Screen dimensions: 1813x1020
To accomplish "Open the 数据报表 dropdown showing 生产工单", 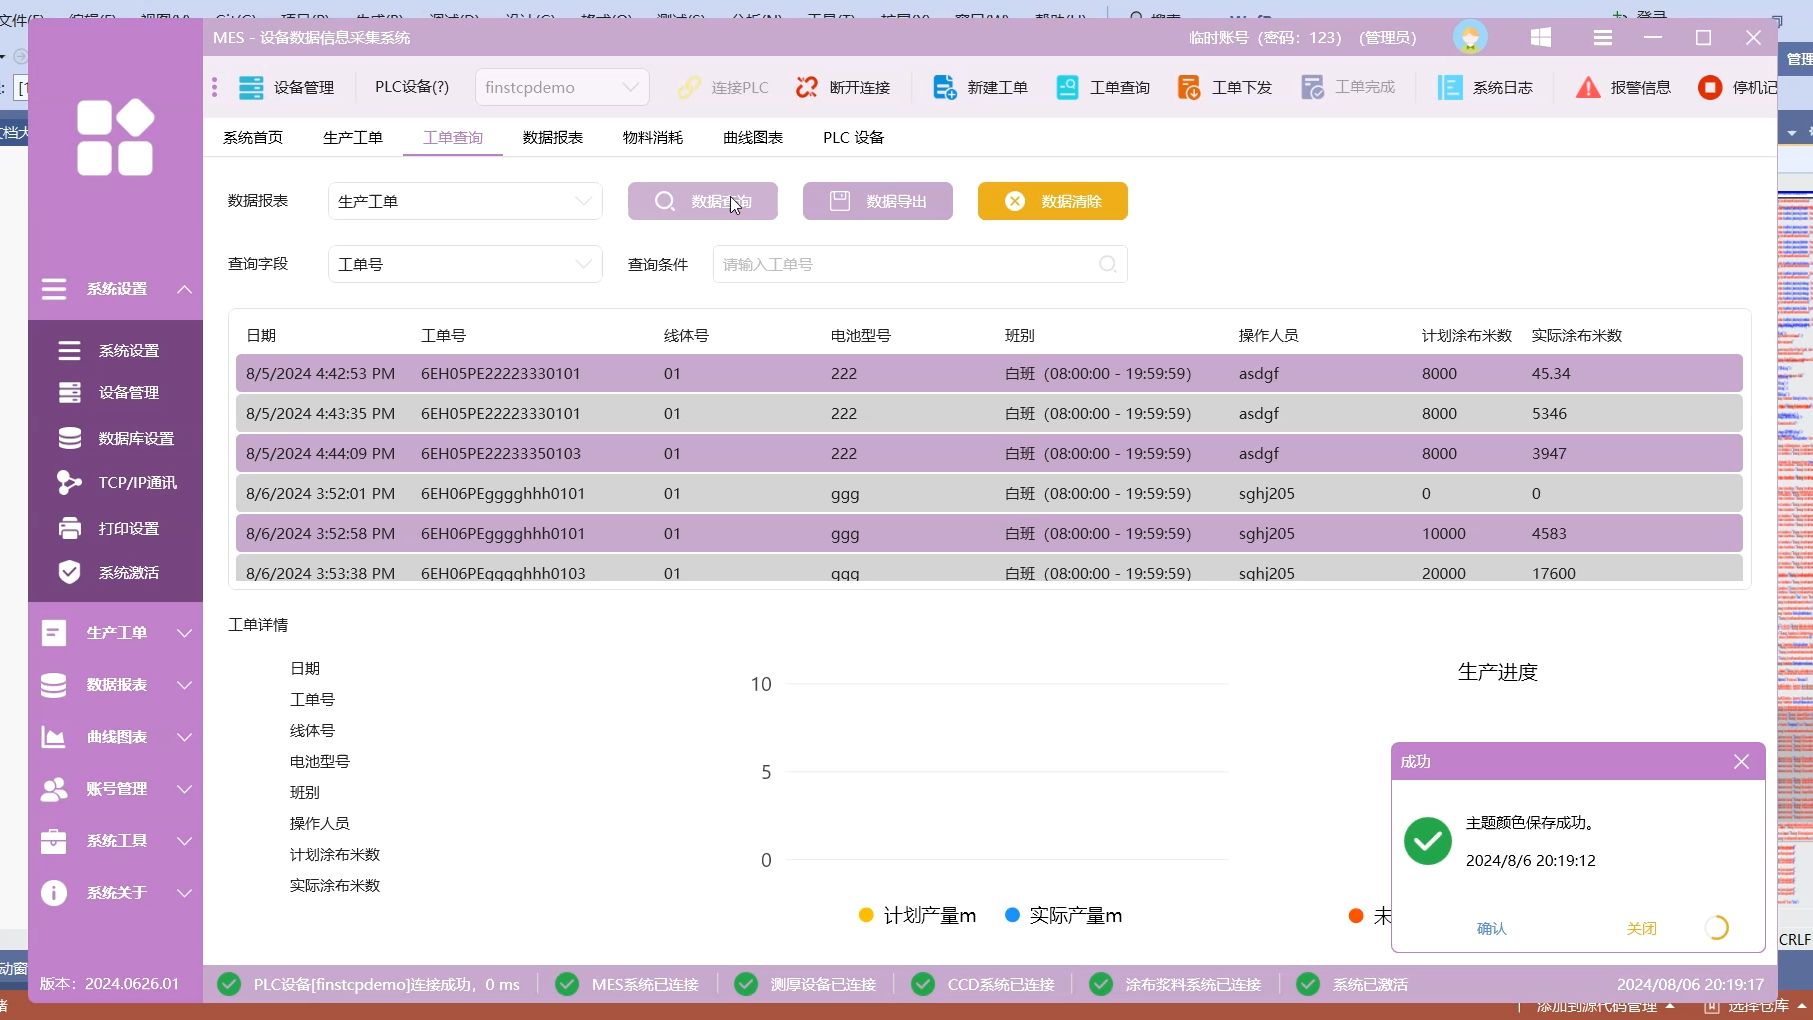I will tap(465, 201).
